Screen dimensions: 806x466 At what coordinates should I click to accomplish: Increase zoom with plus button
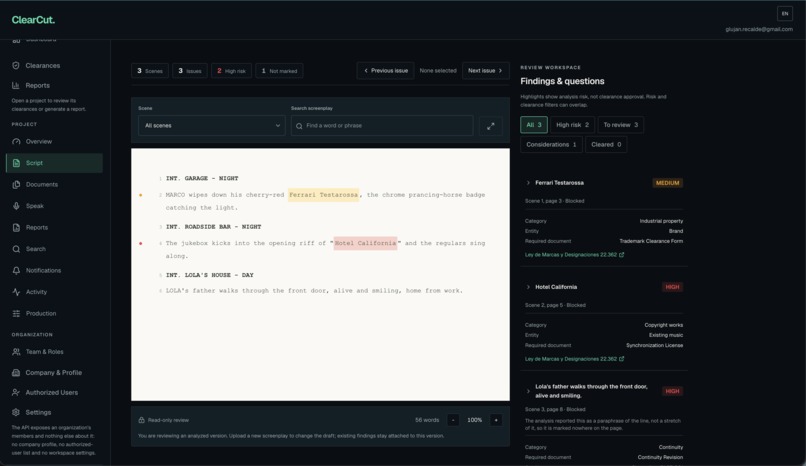[x=496, y=420]
